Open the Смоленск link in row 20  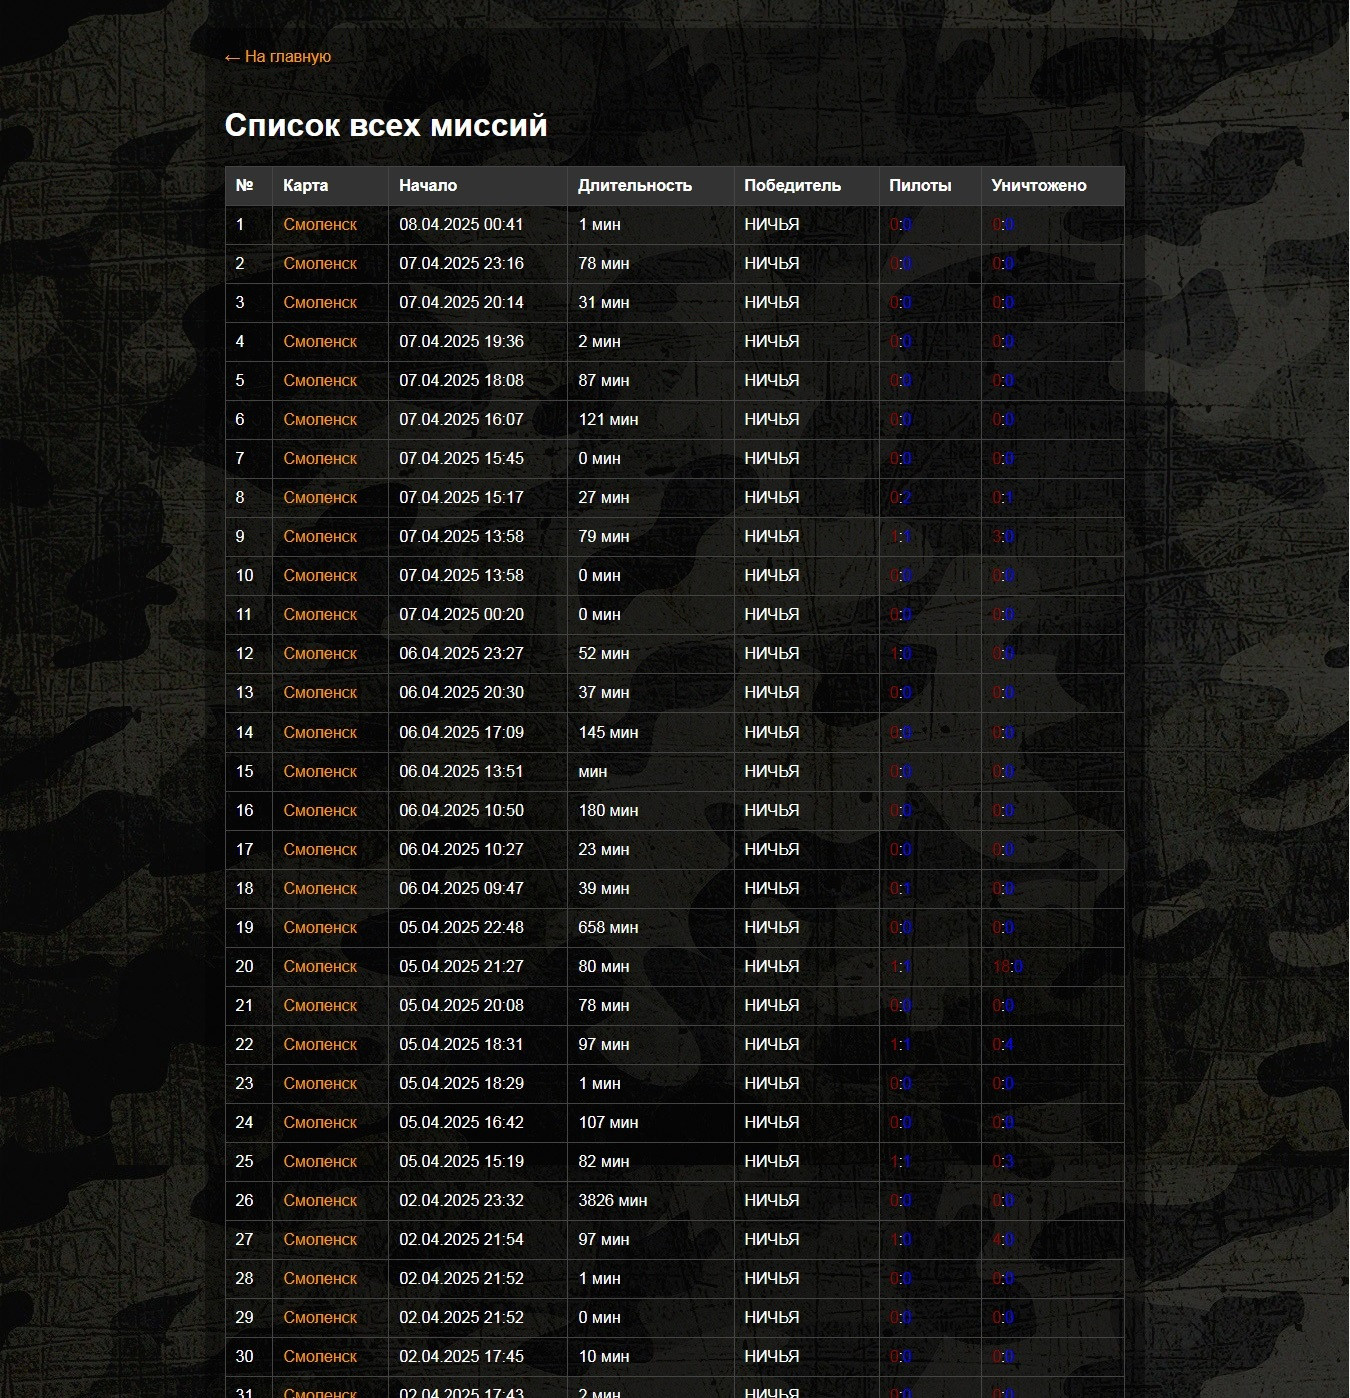[x=320, y=967]
